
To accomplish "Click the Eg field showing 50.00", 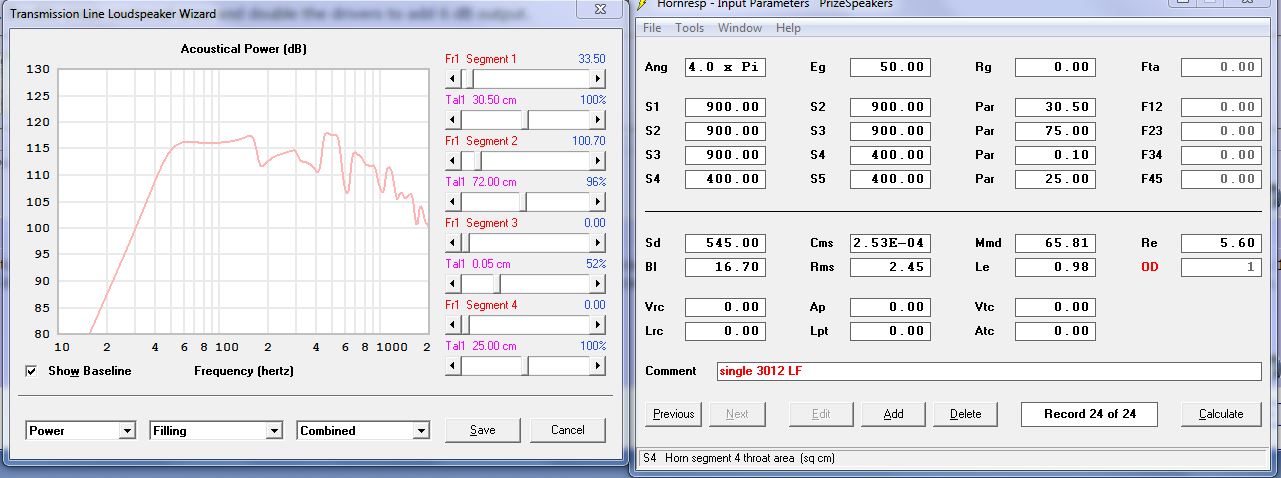I will (890, 68).
